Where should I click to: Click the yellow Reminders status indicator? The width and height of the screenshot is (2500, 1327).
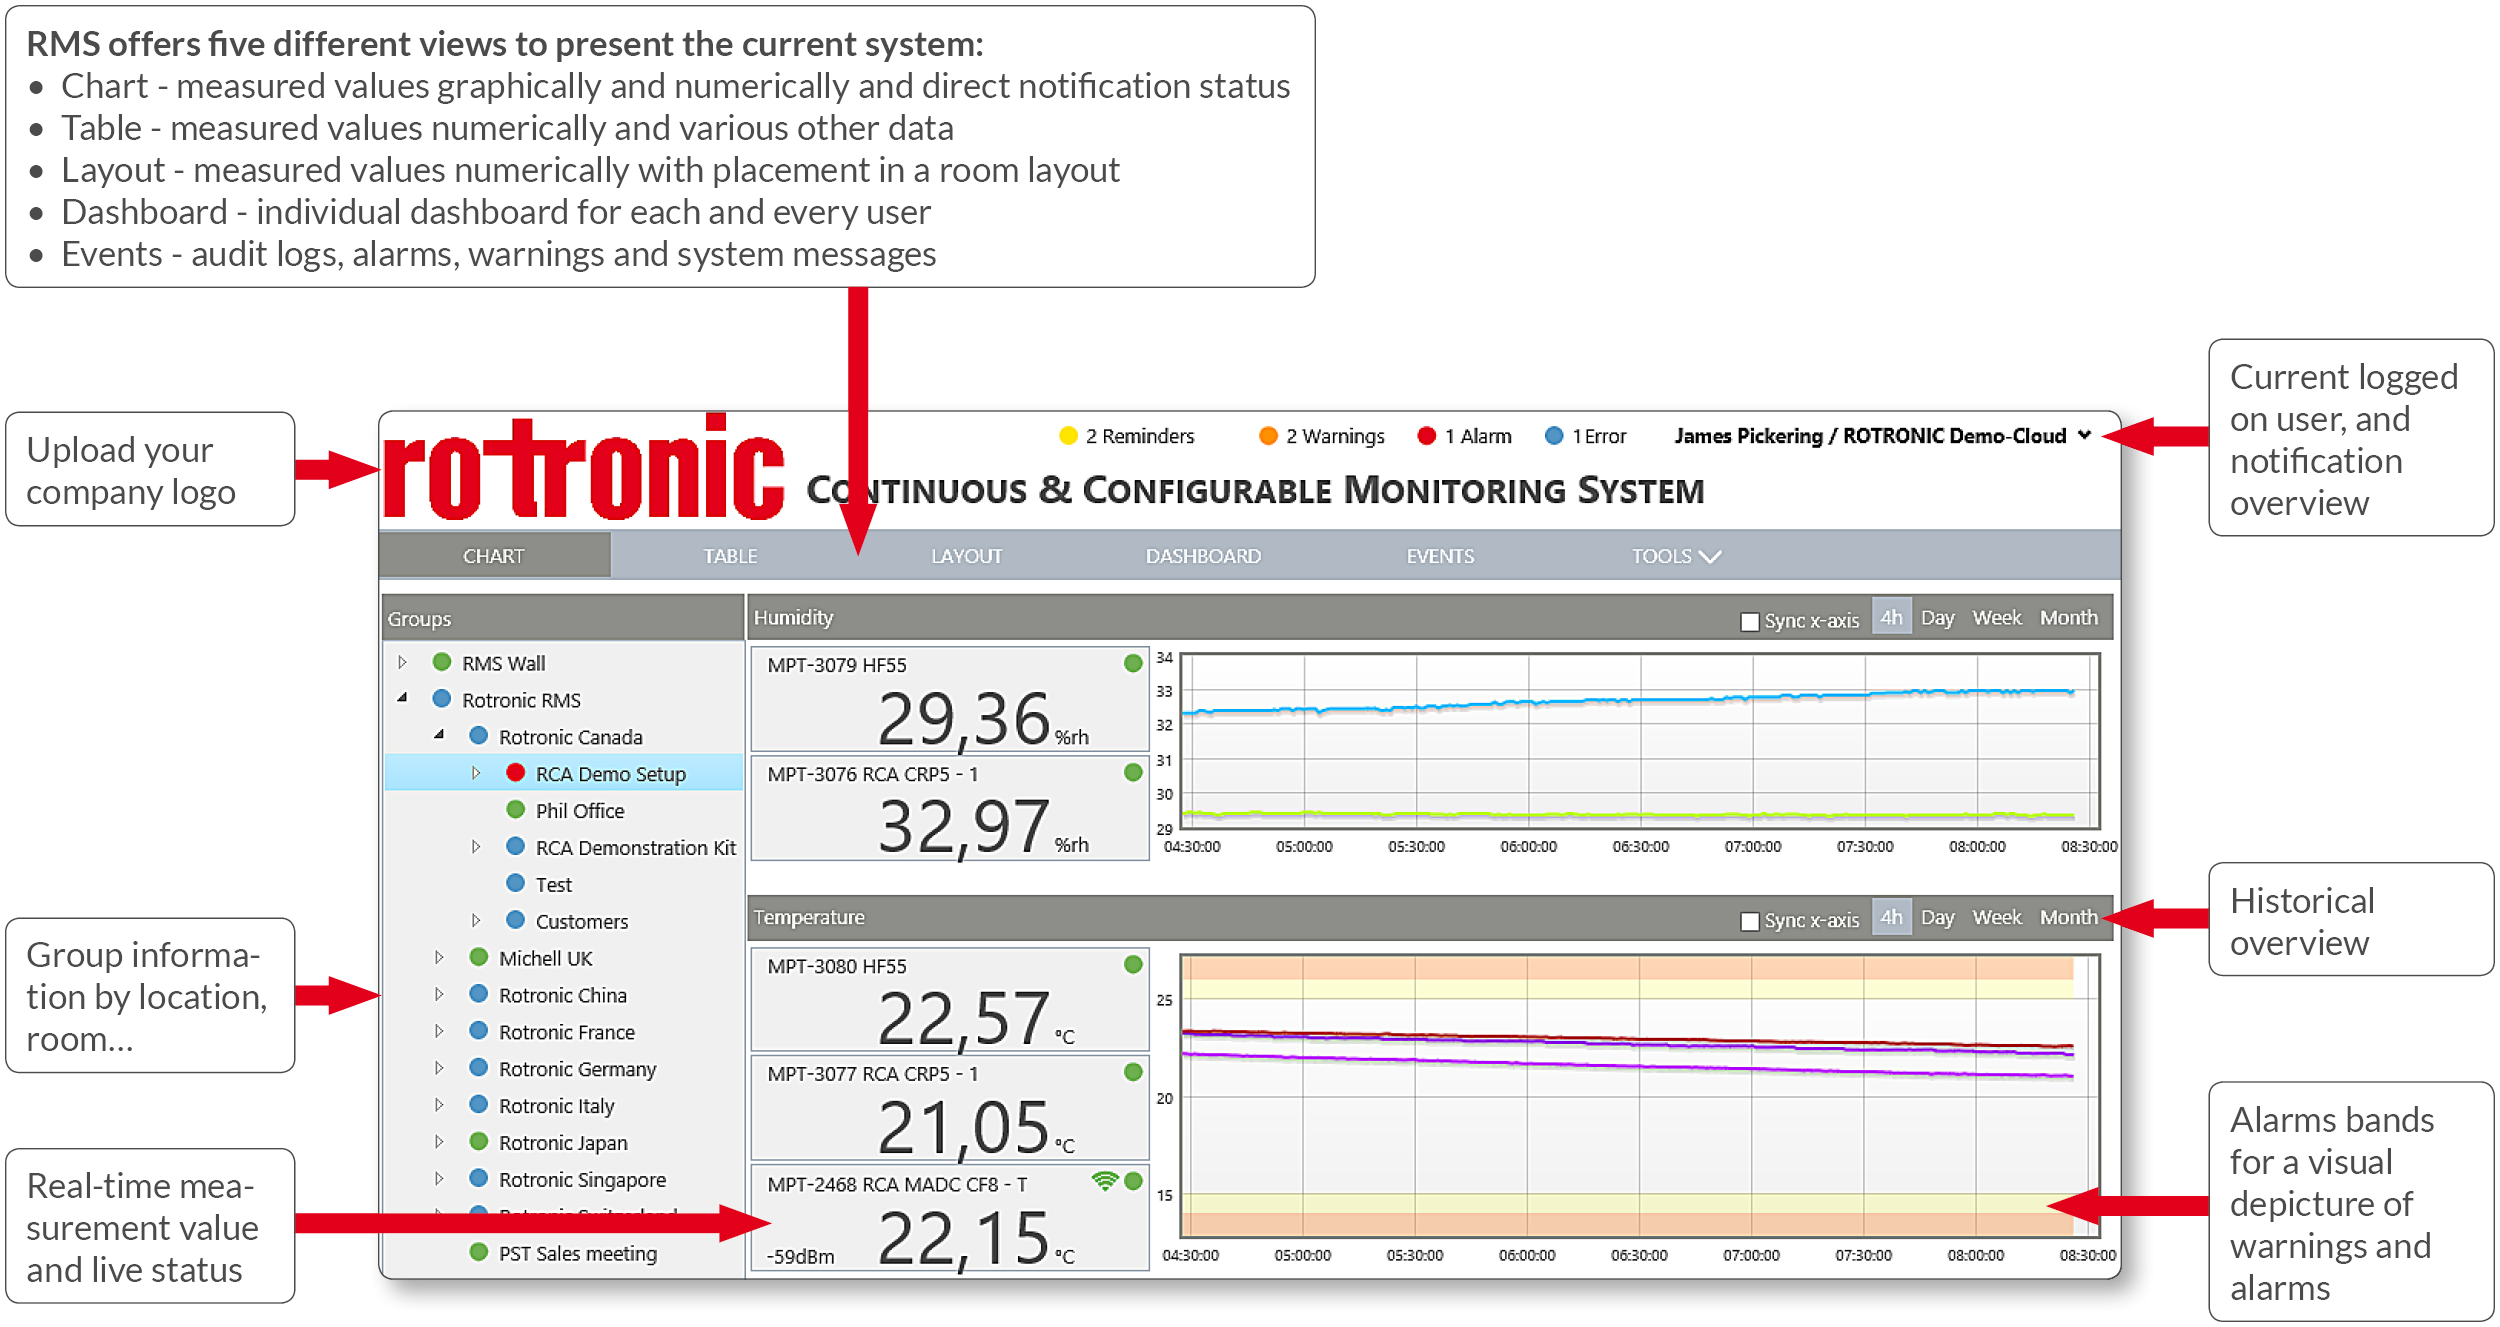[1068, 436]
